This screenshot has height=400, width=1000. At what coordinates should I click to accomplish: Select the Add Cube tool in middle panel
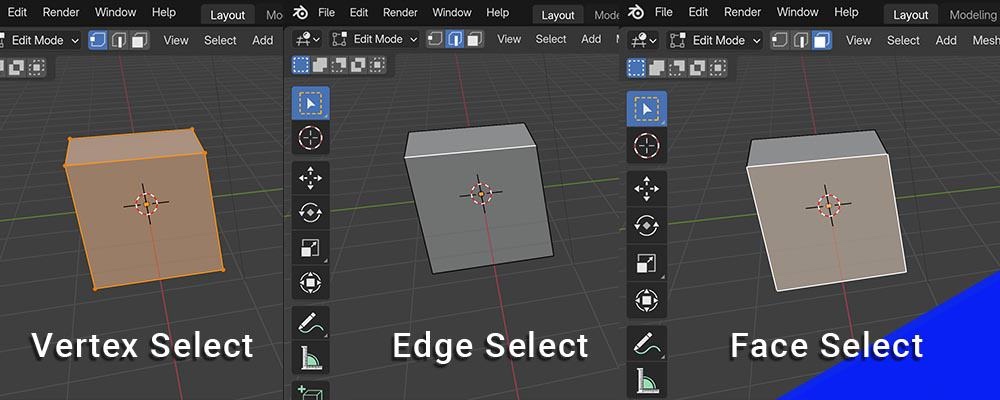click(310, 391)
